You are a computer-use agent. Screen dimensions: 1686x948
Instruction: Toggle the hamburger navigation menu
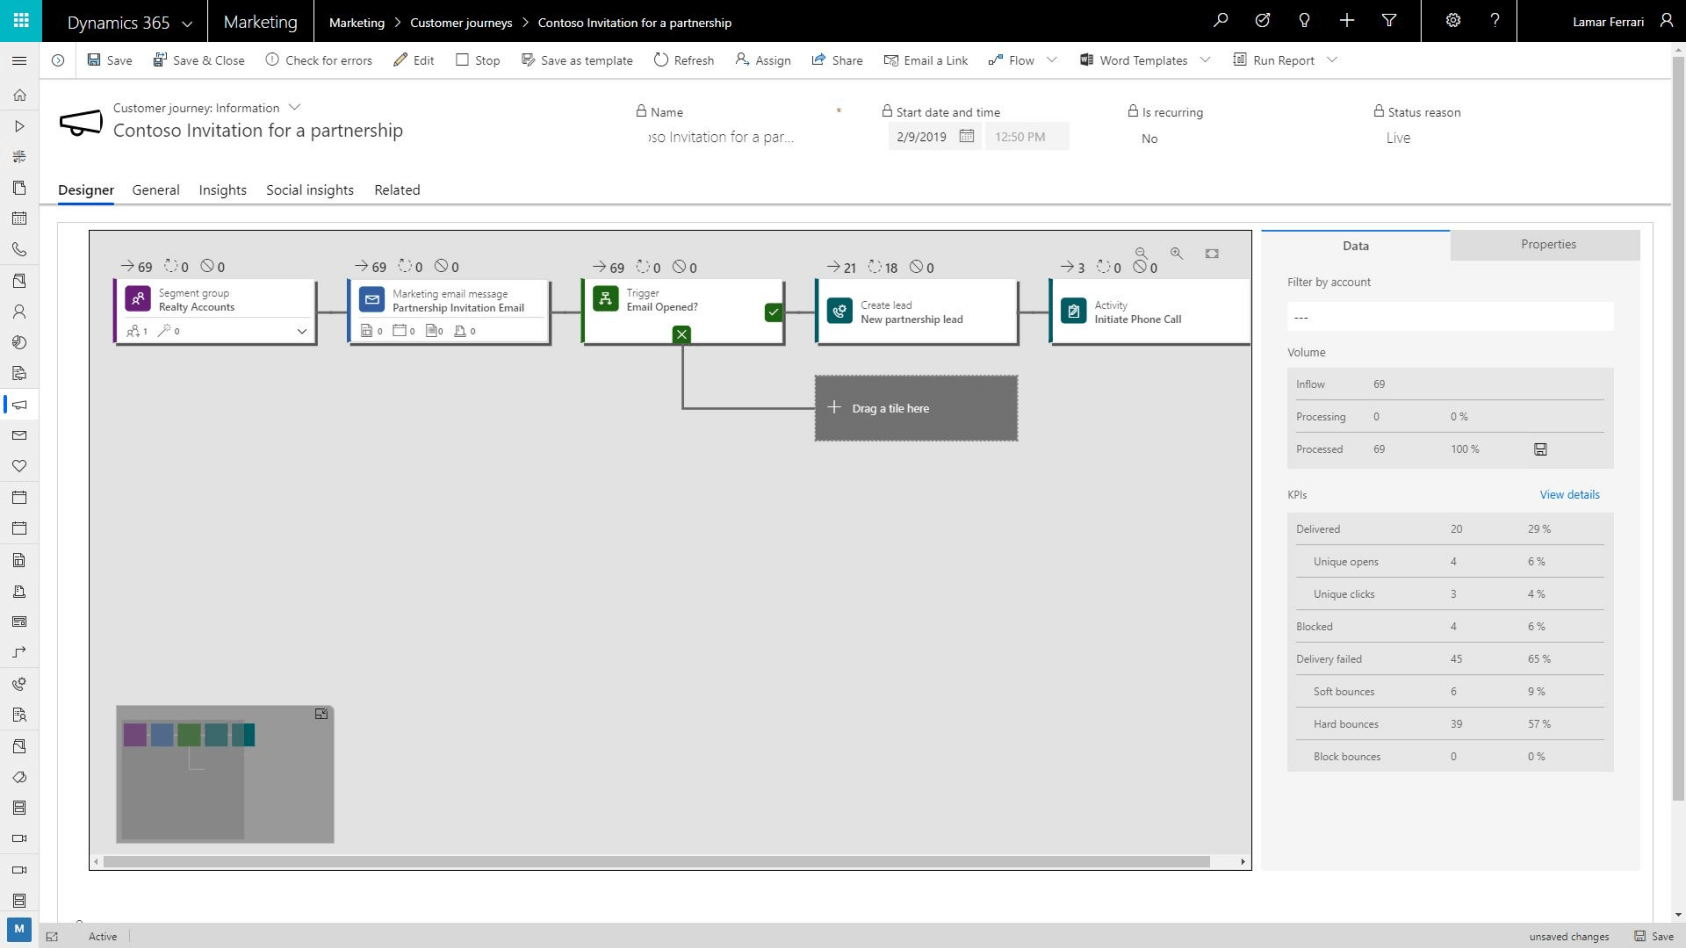coord(19,61)
